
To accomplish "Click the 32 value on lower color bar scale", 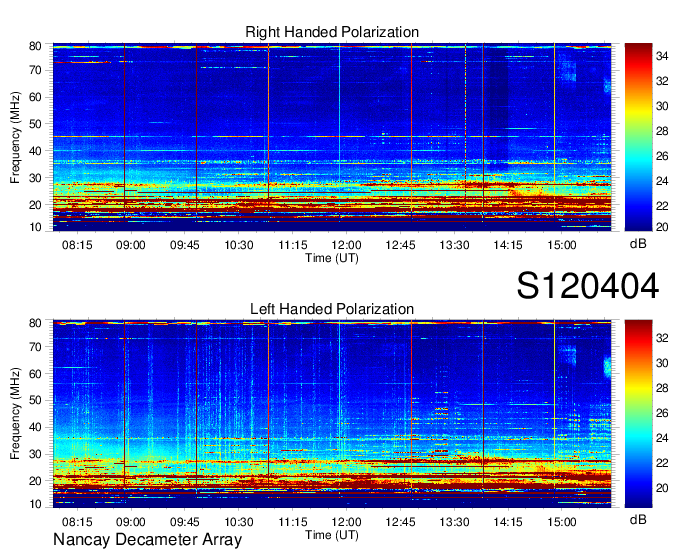I will point(662,338).
